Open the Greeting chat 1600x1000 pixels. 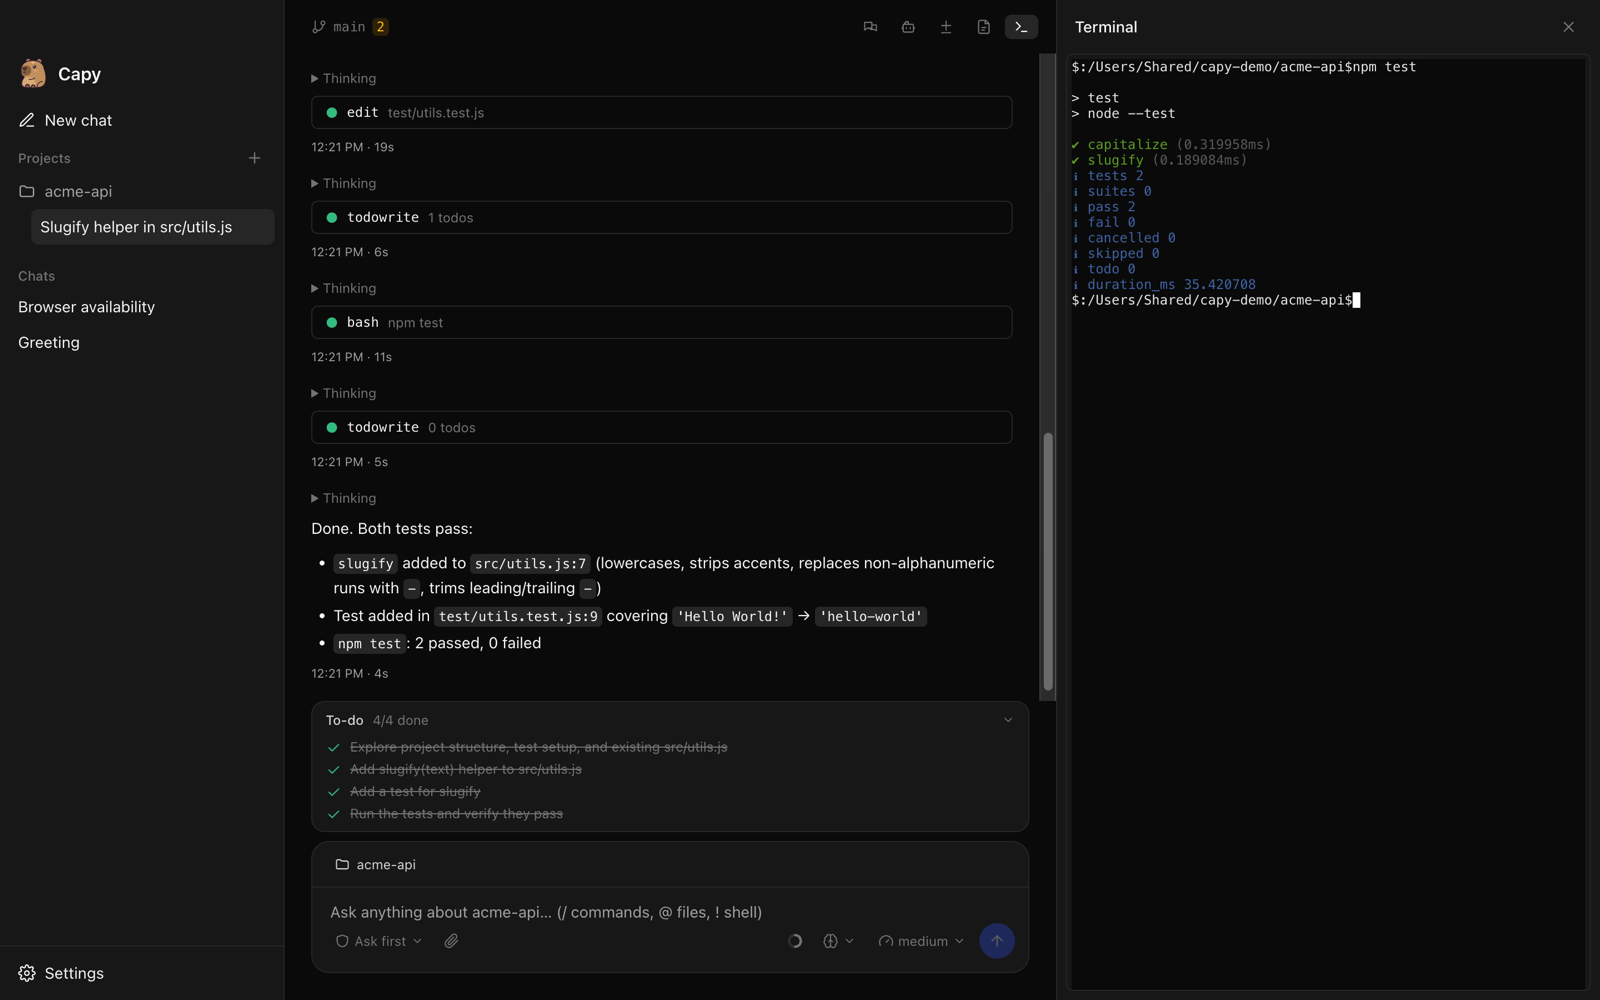point(49,342)
